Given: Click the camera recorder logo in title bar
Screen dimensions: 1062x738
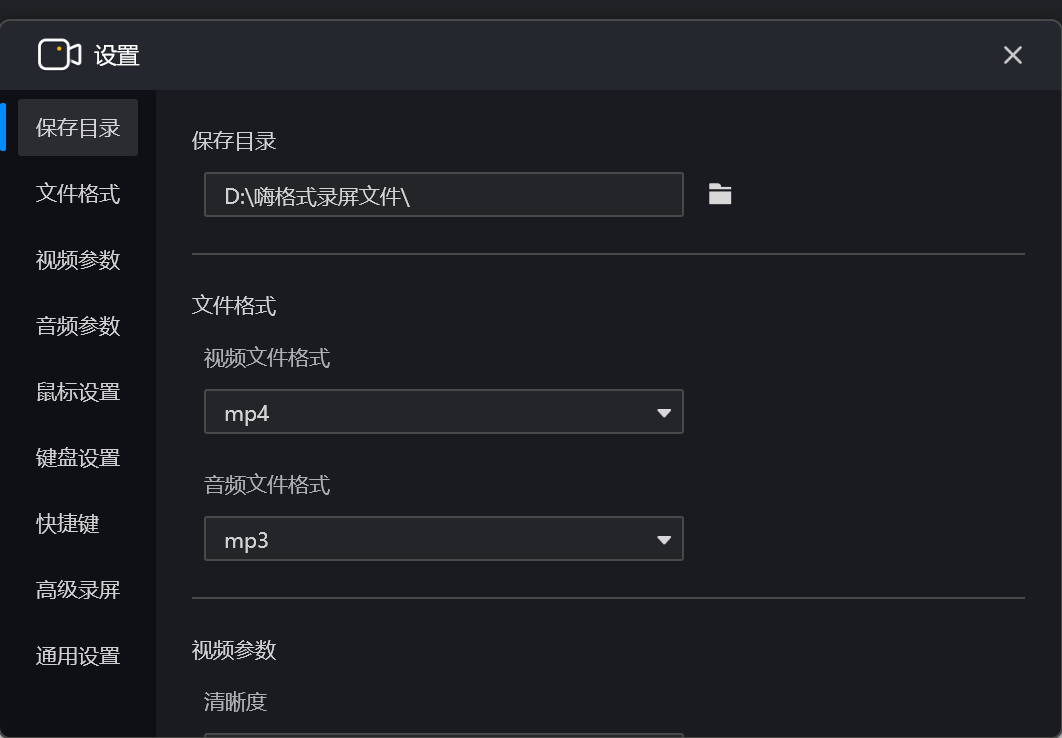Looking at the screenshot, I should click(57, 55).
